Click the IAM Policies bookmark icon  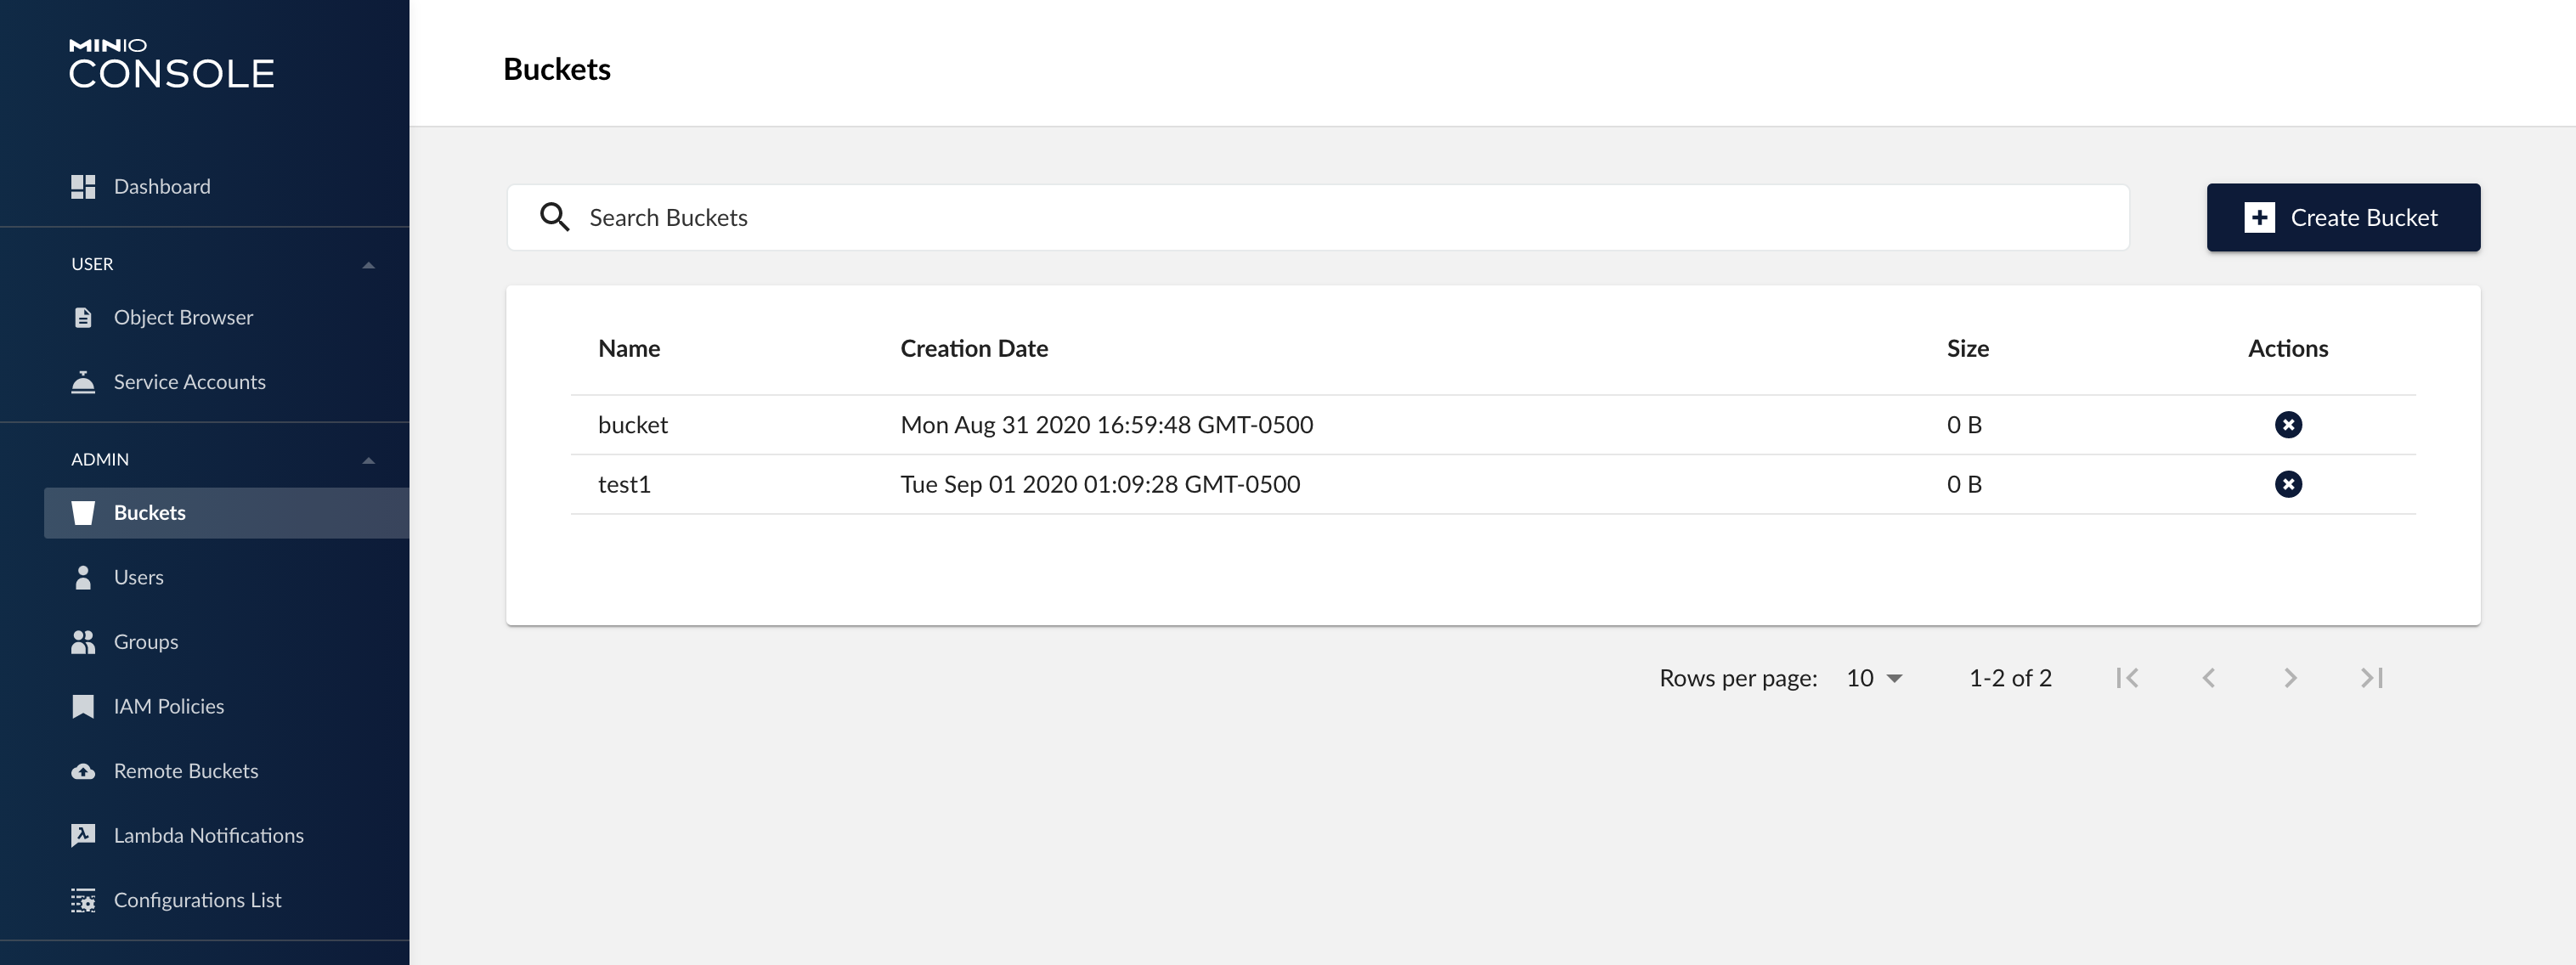click(83, 707)
